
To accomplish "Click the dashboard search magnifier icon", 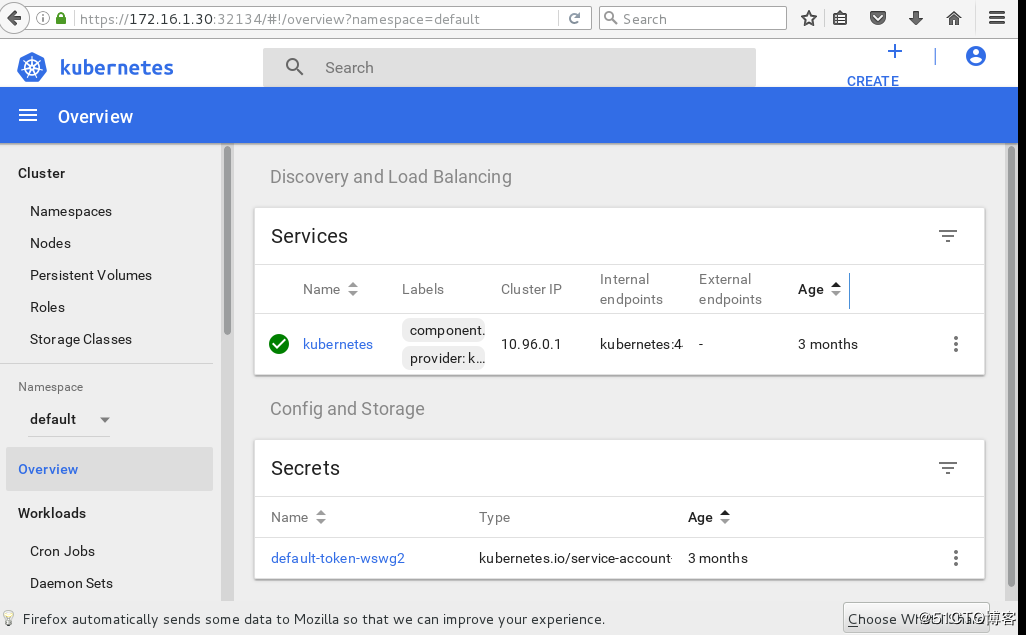I will pos(294,67).
